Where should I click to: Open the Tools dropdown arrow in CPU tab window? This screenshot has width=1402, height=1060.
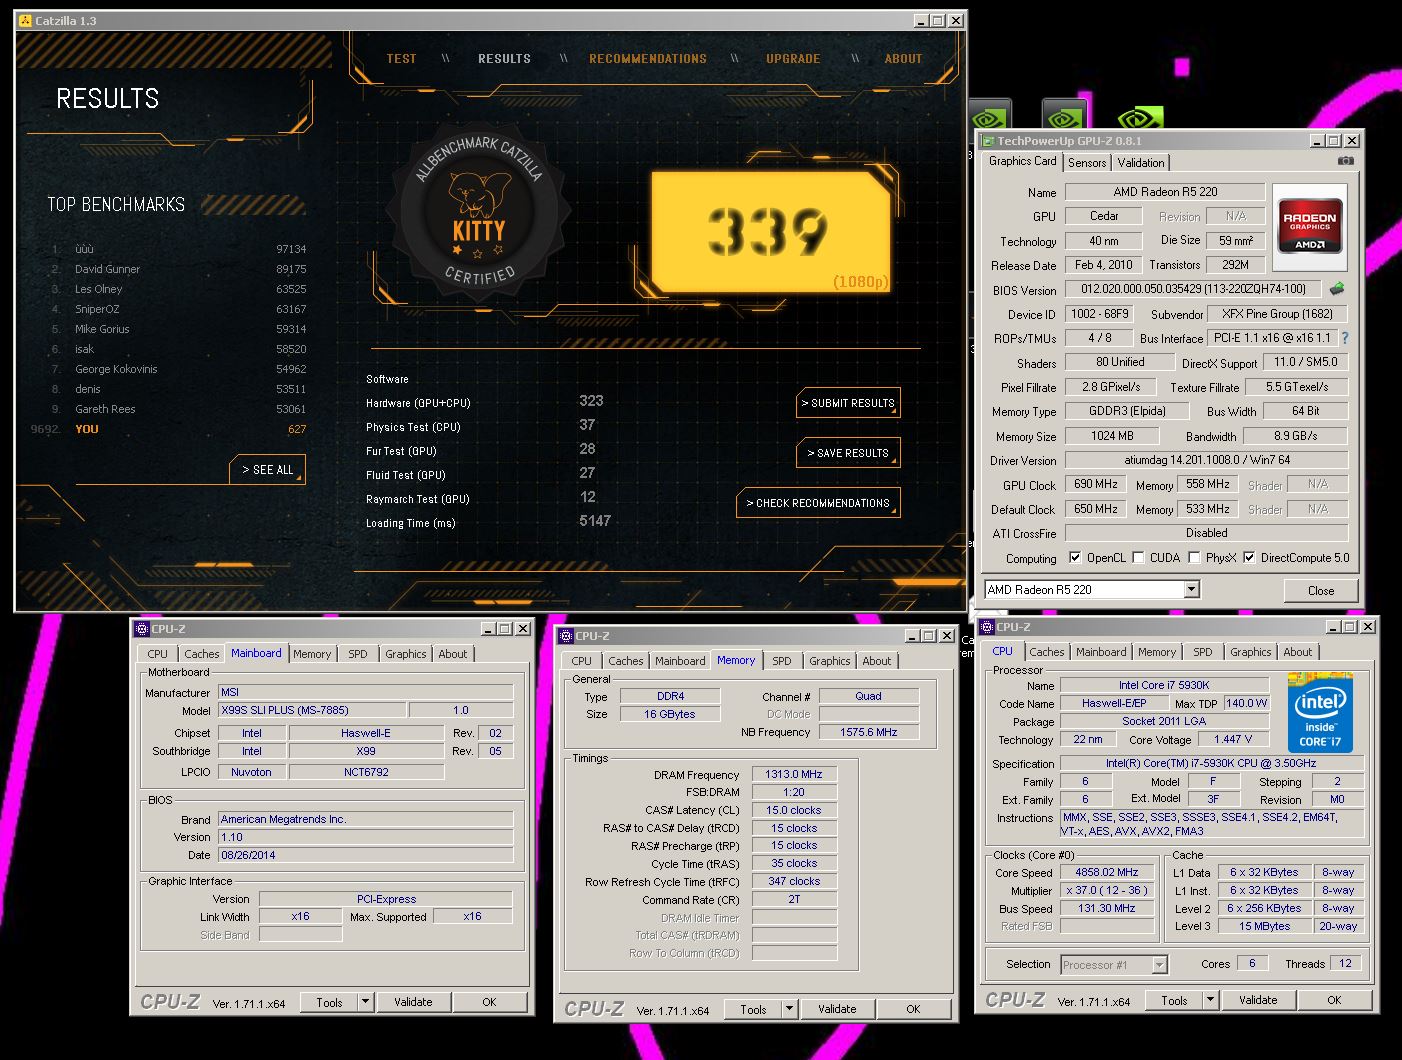[1210, 1000]
